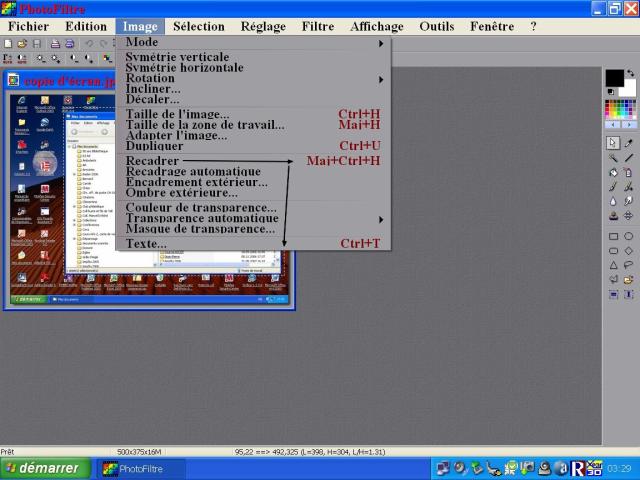Click the red R tray icon
Image resolution: width=640 pixels, height=480 pixels.
[x=577, y=469]
